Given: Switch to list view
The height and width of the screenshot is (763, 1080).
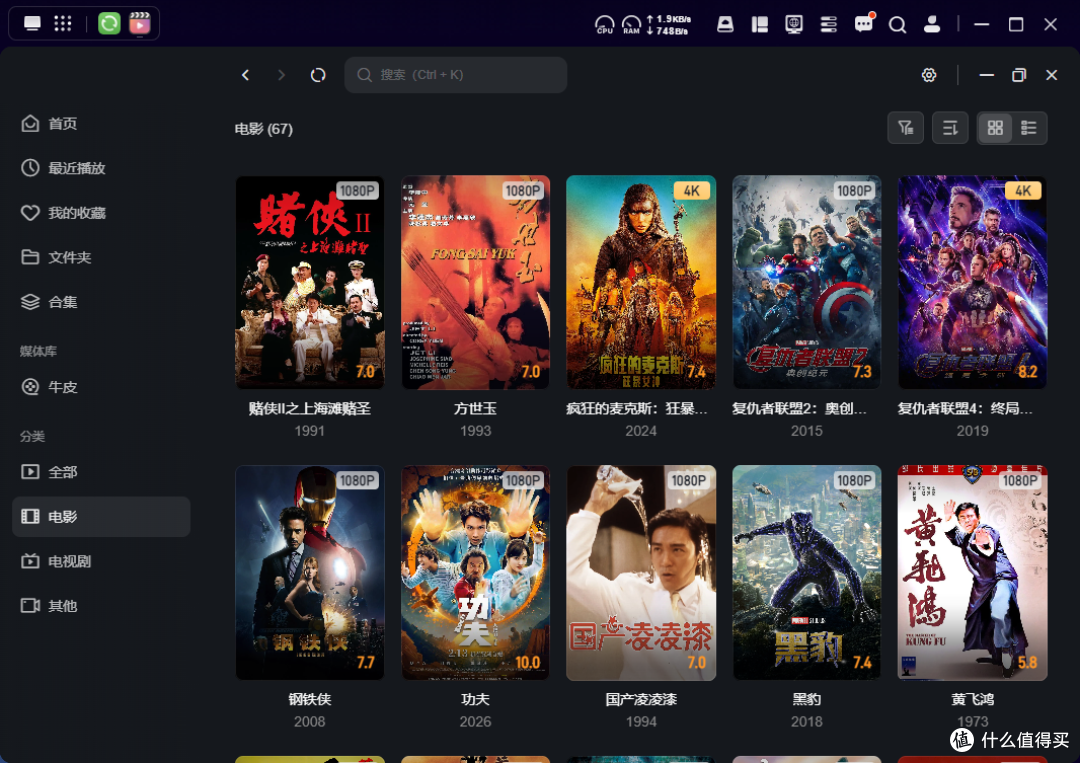Looking at the screenshot, I should pyautogui.click(x=1029, y=128).
